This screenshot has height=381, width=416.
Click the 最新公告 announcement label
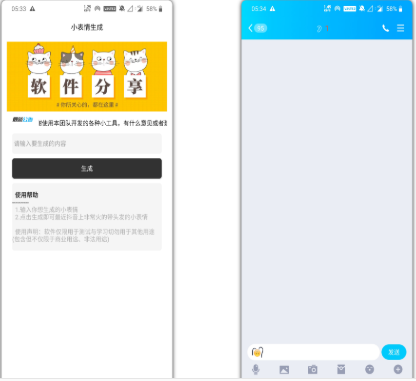click(23, 119)
